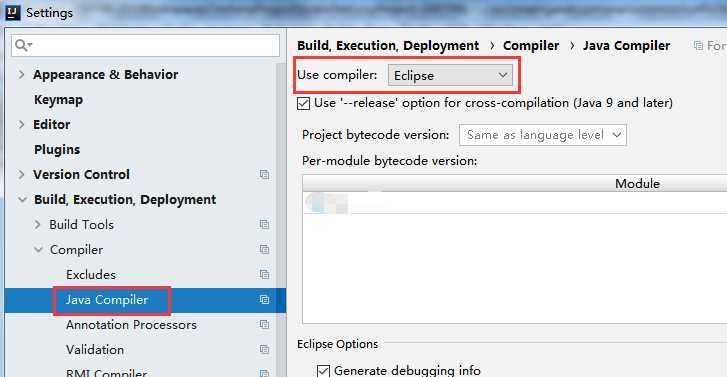Toggle the '--release' cross-compilation checkbox

tap(304, 103)
